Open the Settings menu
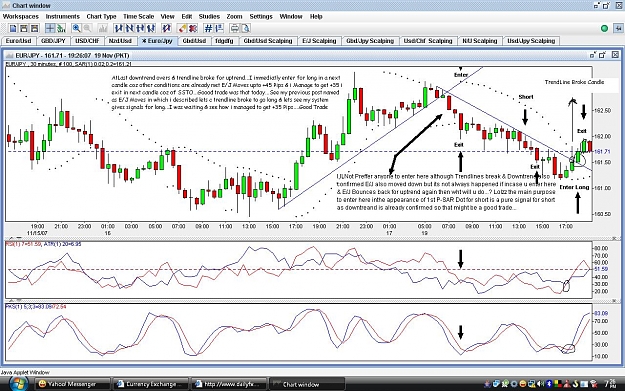625x391 pixels. coord(261,16)
